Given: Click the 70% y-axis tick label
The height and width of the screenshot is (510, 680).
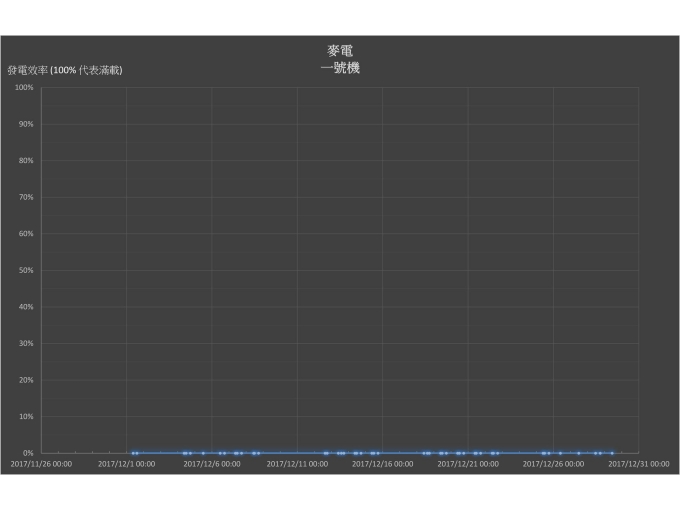Looking at the screenshot, I should click(x=26, y=198).
